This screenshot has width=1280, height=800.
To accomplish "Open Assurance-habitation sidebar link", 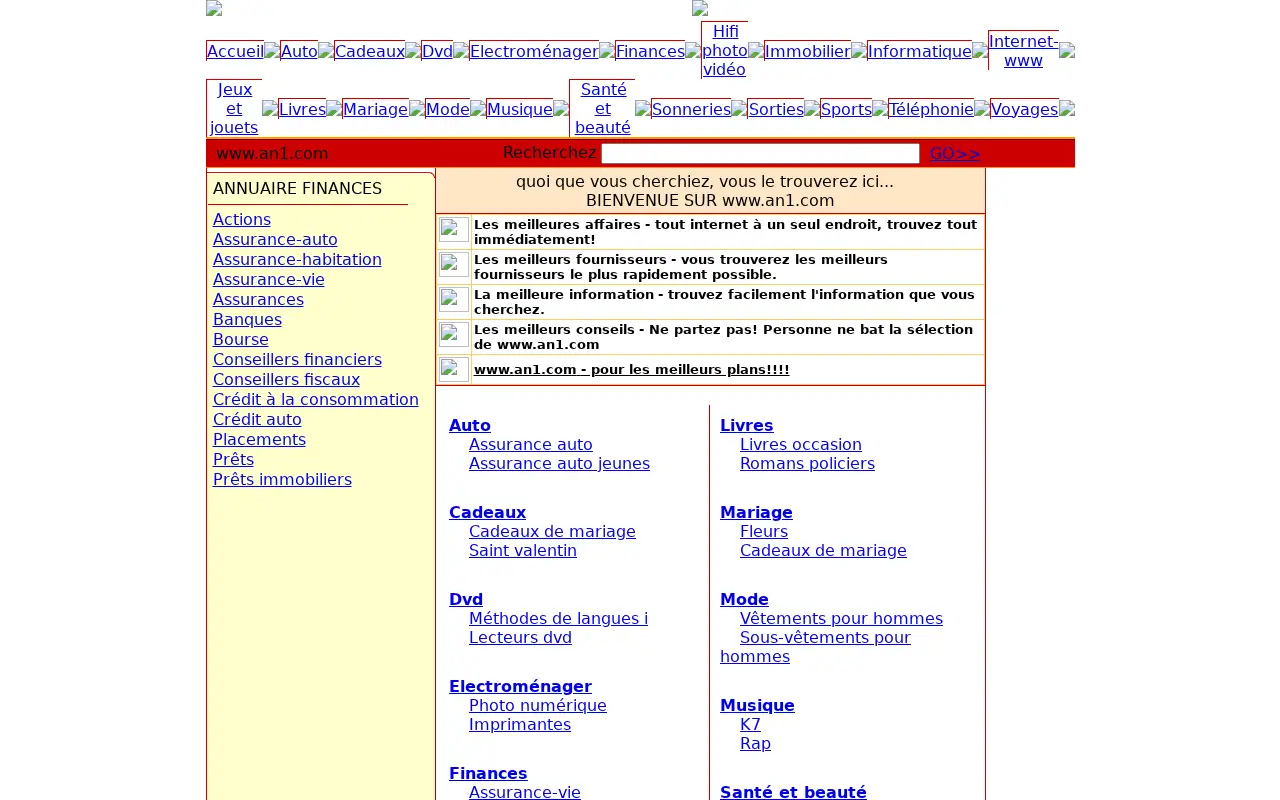I will click(x=297, y=259).
